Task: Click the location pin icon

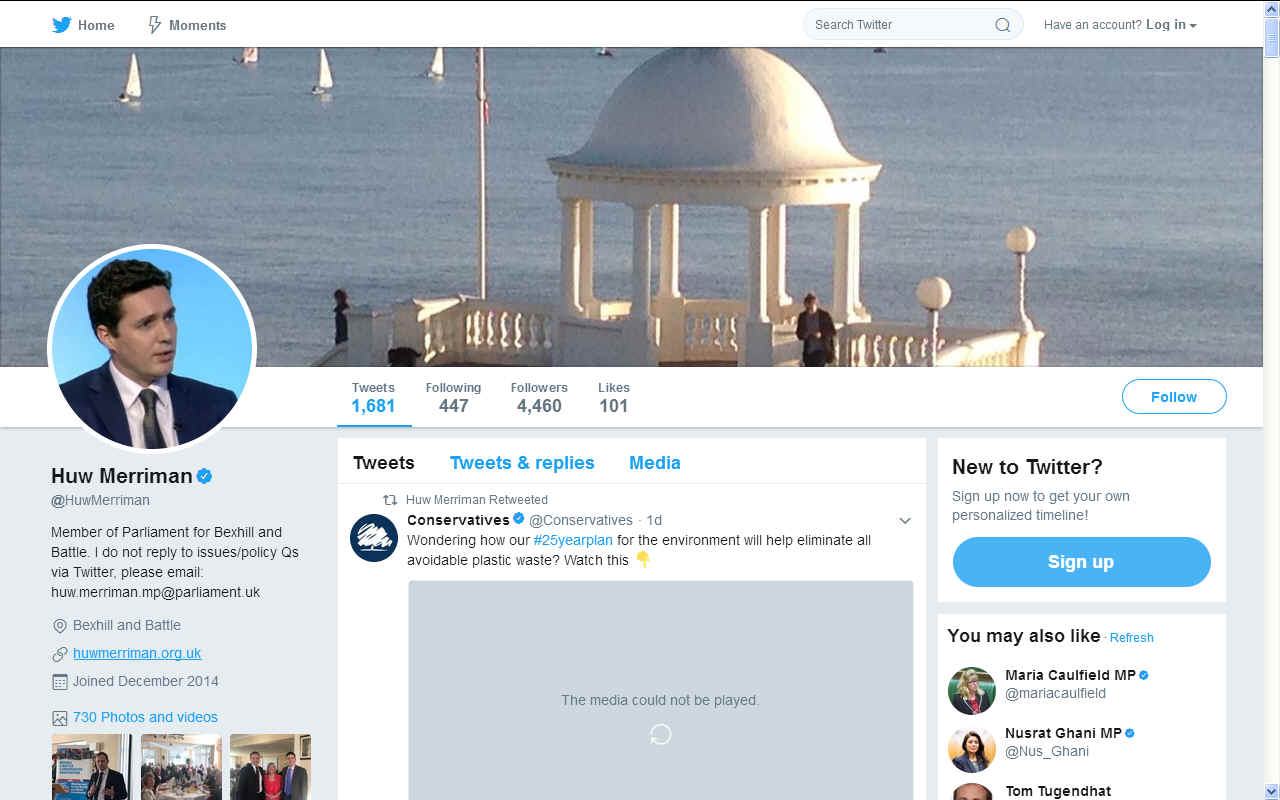Action: click(x=59, y=626)
